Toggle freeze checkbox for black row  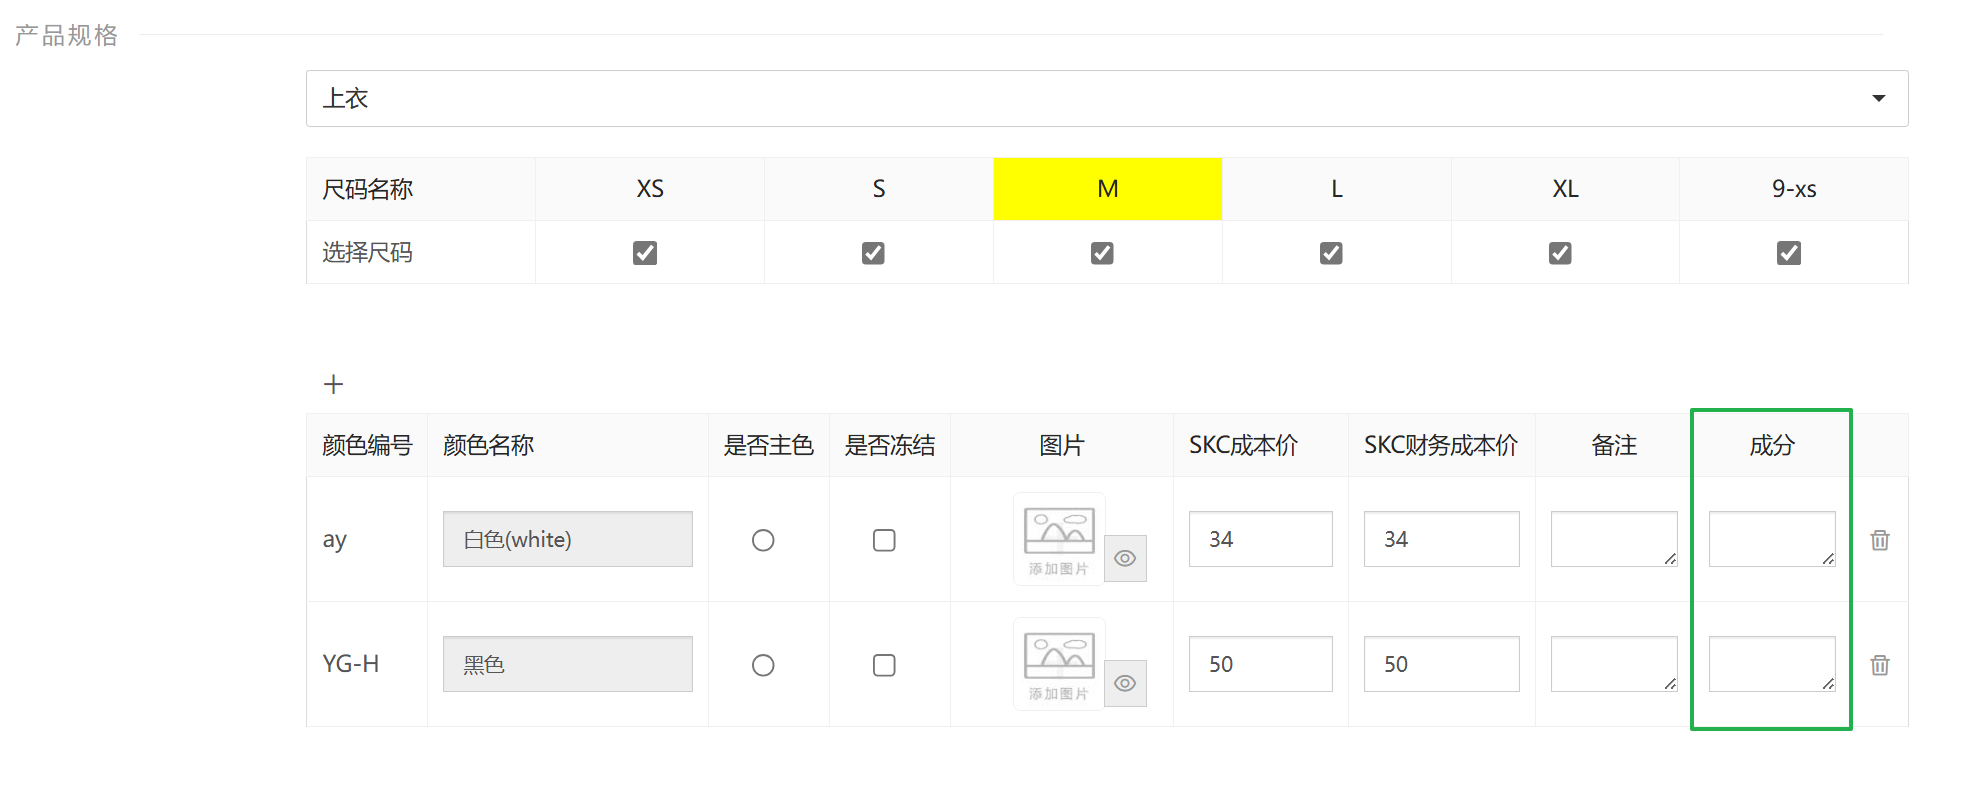[x=884, y=665]
